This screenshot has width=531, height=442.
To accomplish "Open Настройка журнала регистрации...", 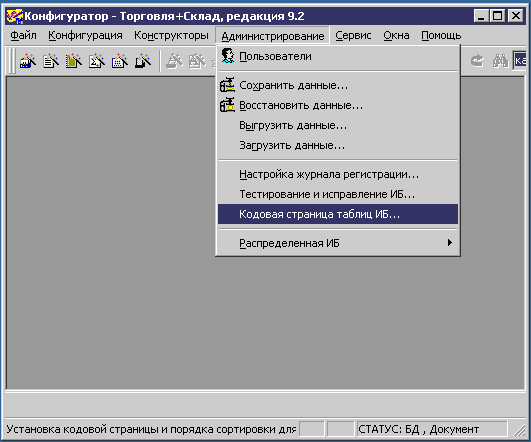I will click(338, 174).
